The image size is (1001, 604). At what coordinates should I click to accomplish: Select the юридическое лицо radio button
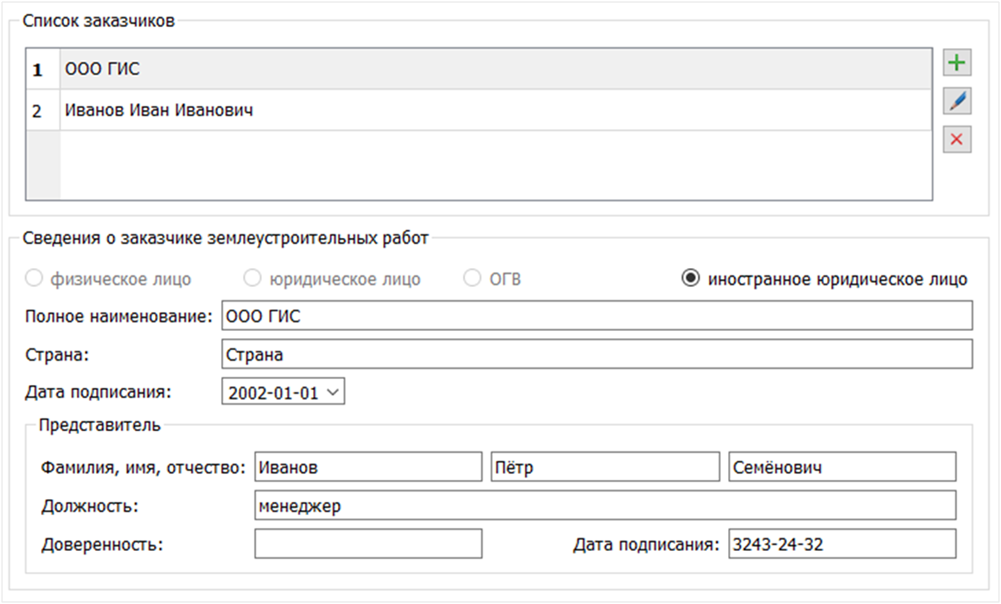(x=252, y=279)
